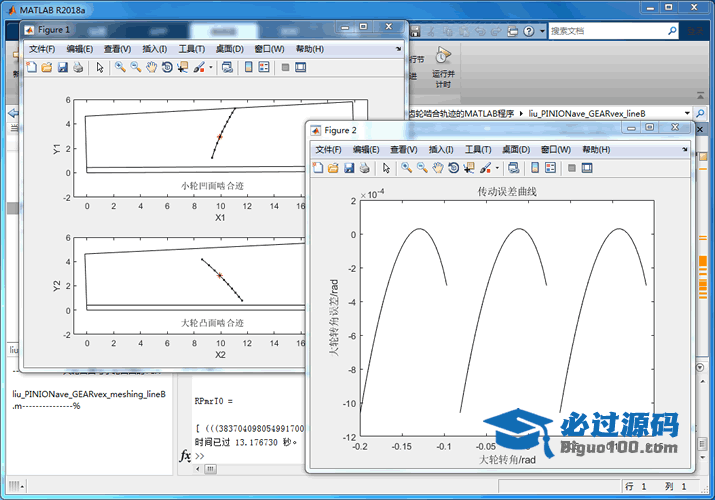Screen dimensions: 715x500
Task: Click the search magnifier in 搜索文档 box
Action: pos(672,31)
